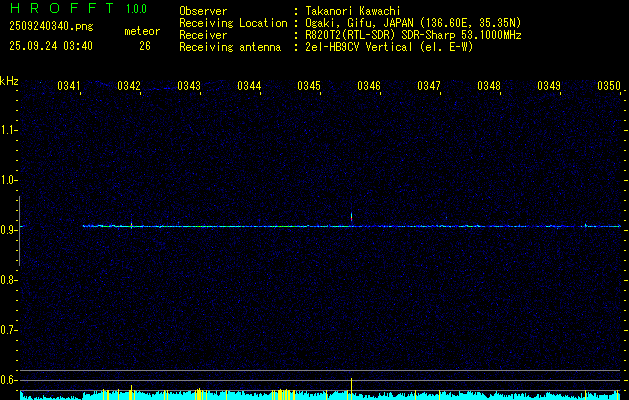The width and height of the screenshot is (629, 400).
Task: Select the 0349 time marker
Action: [x=549, y=86]
